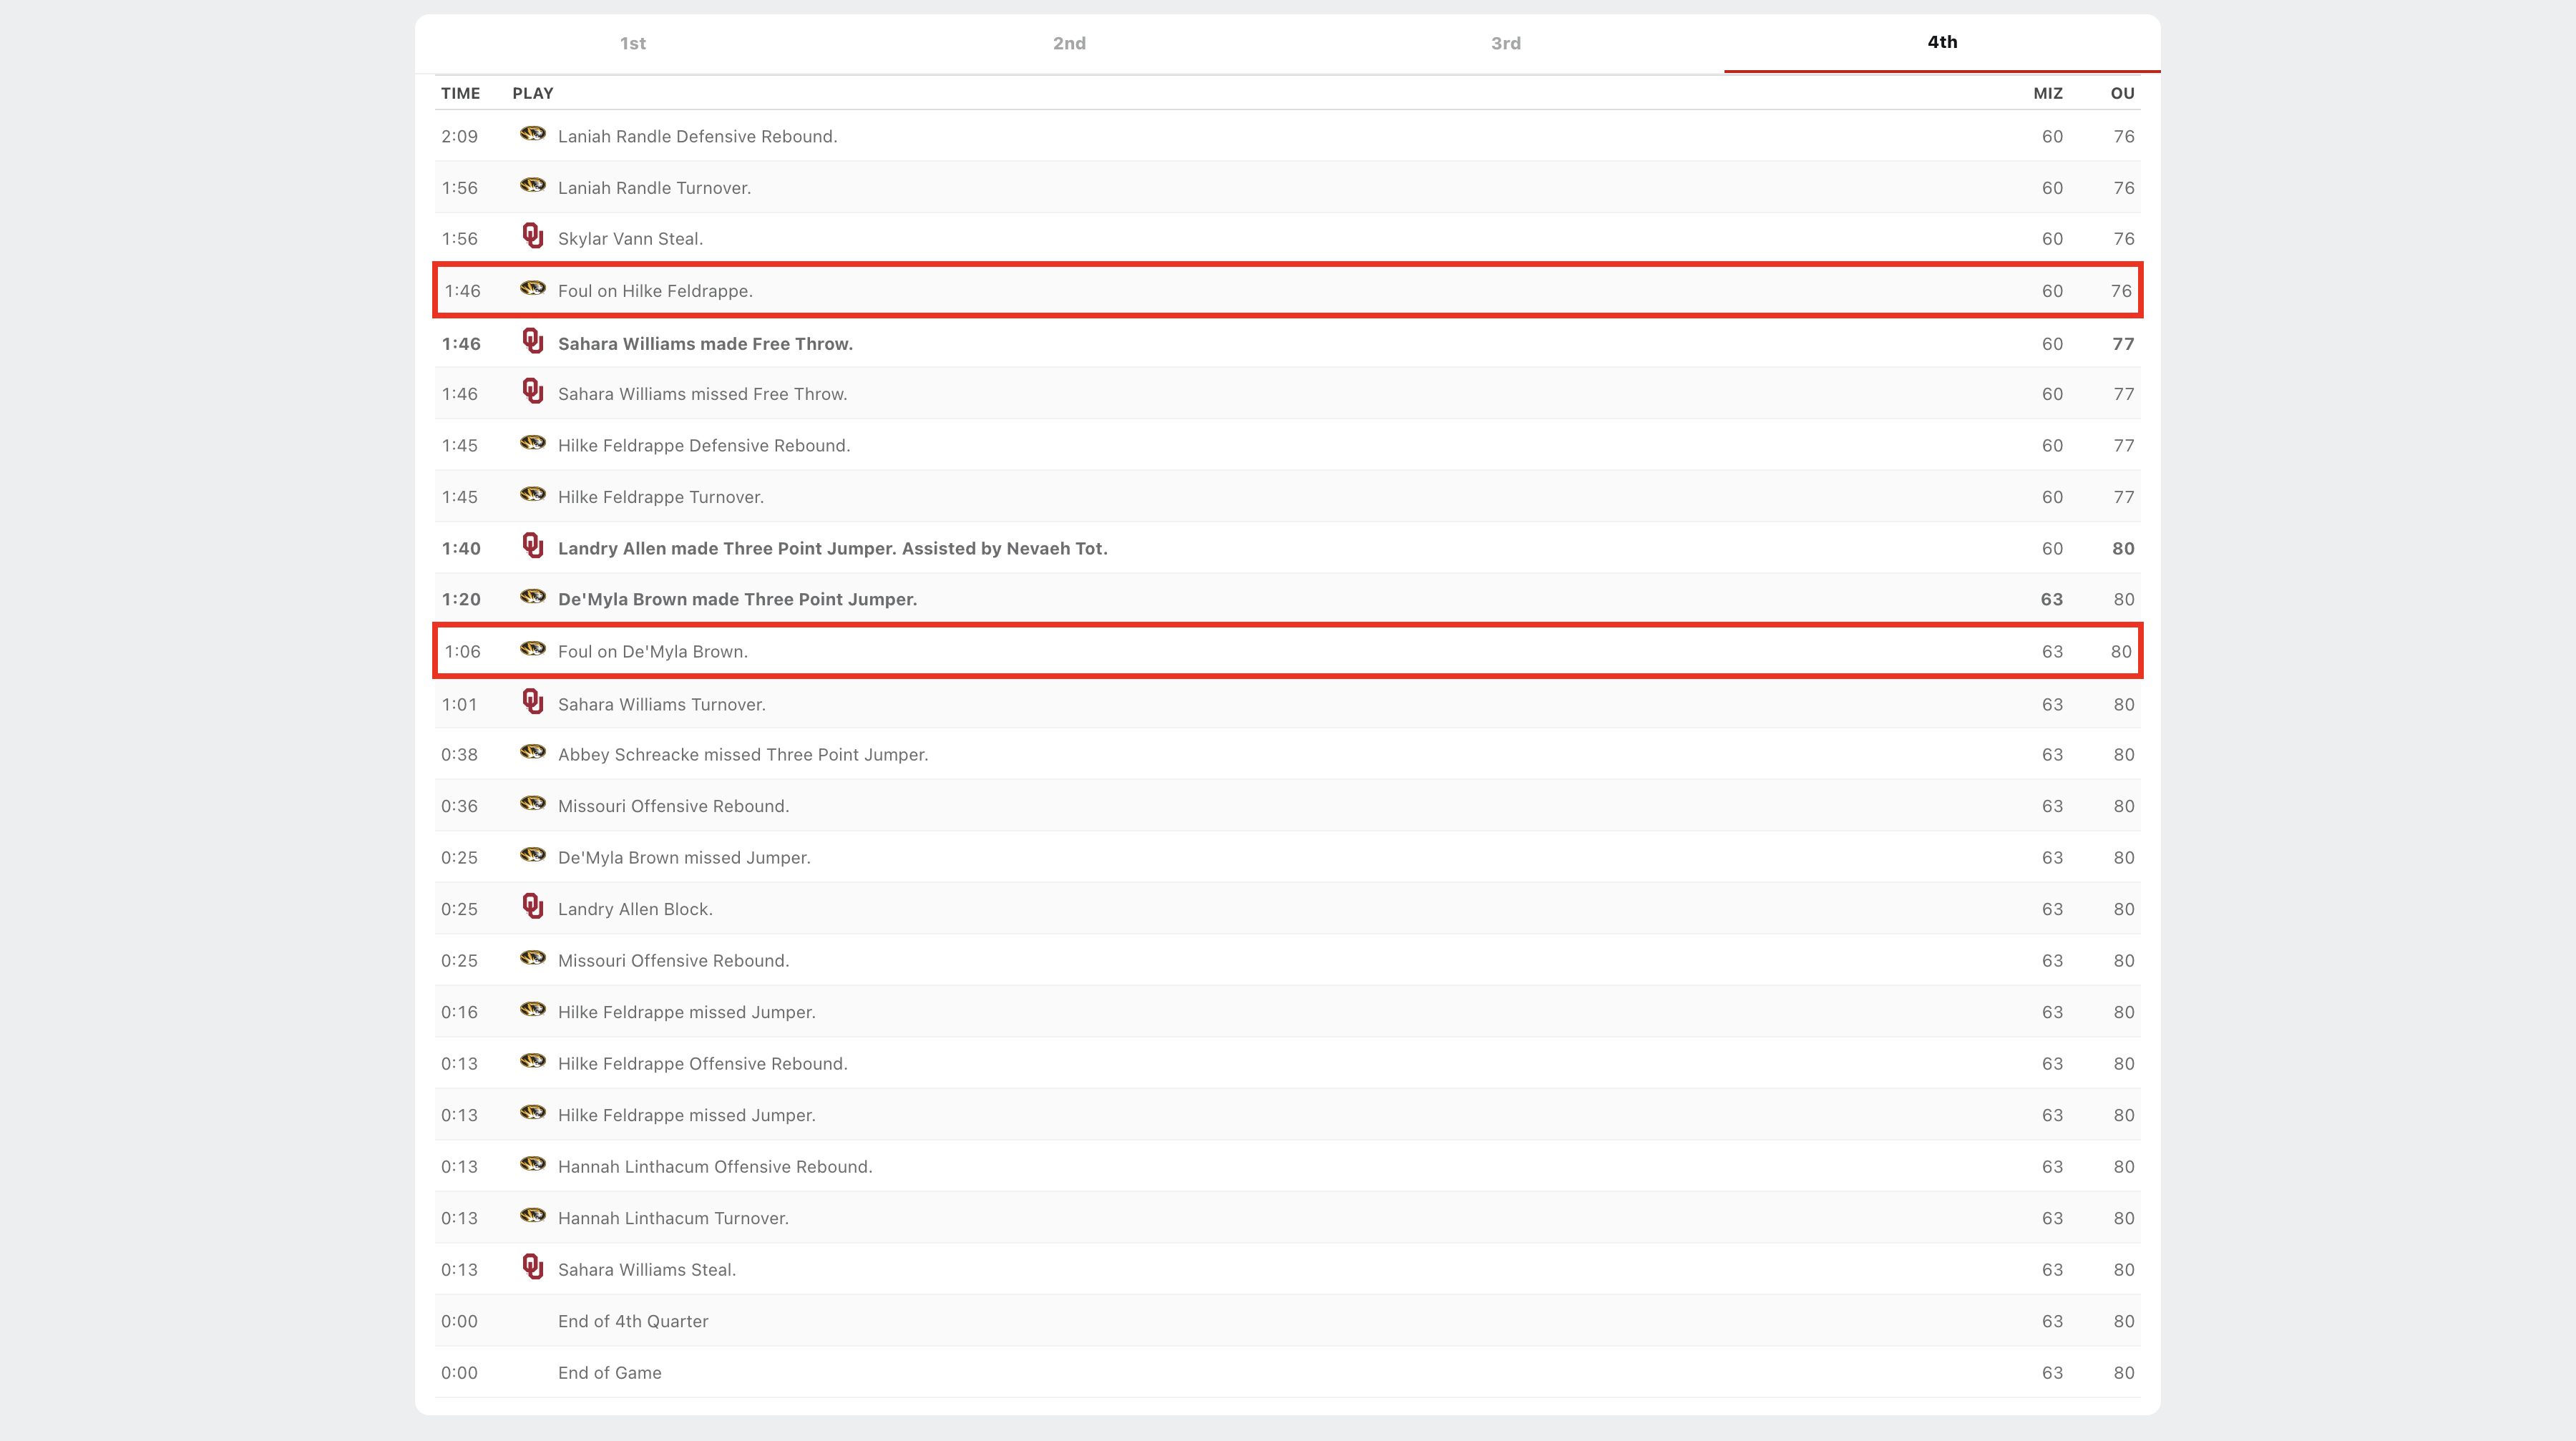Click Oklahoma logo by Sahara Williams Steal

[533, 1268]
